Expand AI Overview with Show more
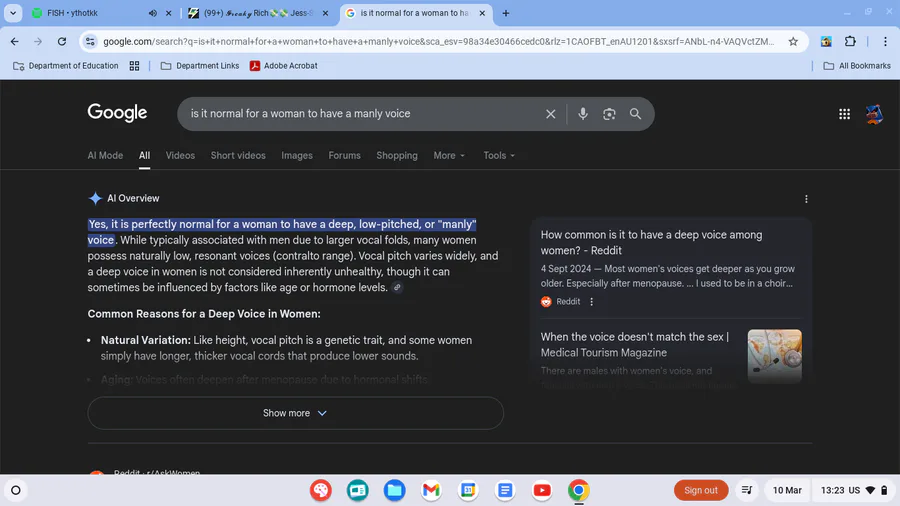The height and width of the screenshot is (506, 900). click(296, 413)
